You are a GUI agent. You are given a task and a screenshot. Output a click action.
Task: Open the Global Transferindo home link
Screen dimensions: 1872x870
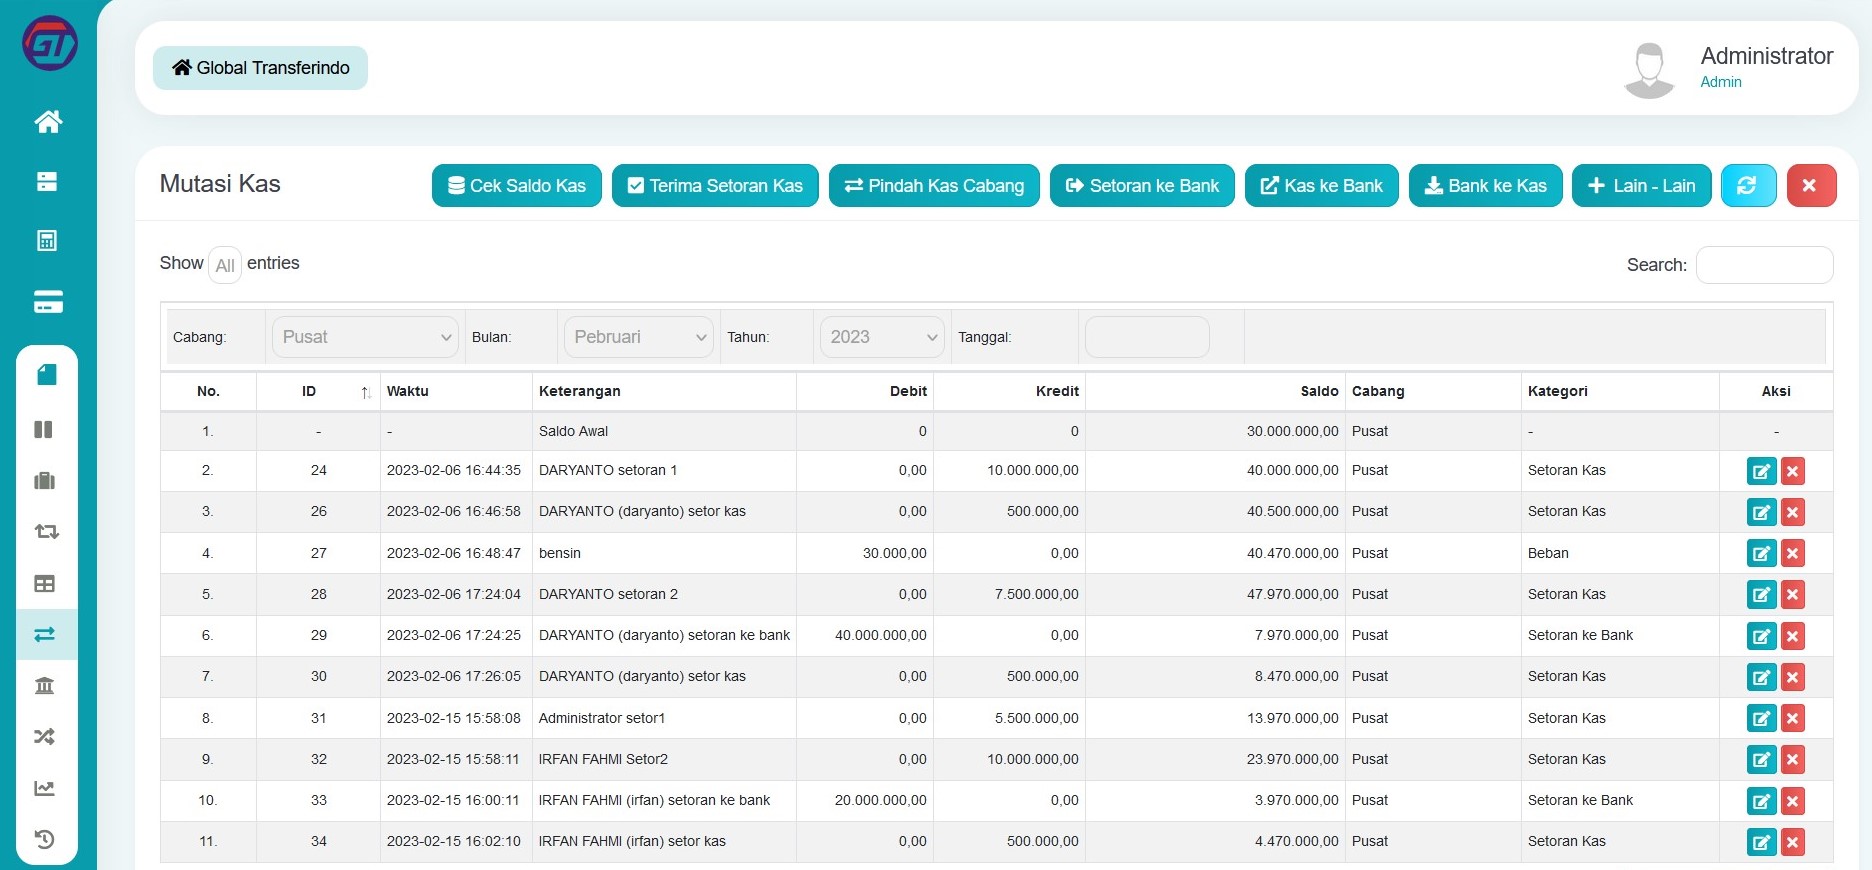tap(260, 68)
